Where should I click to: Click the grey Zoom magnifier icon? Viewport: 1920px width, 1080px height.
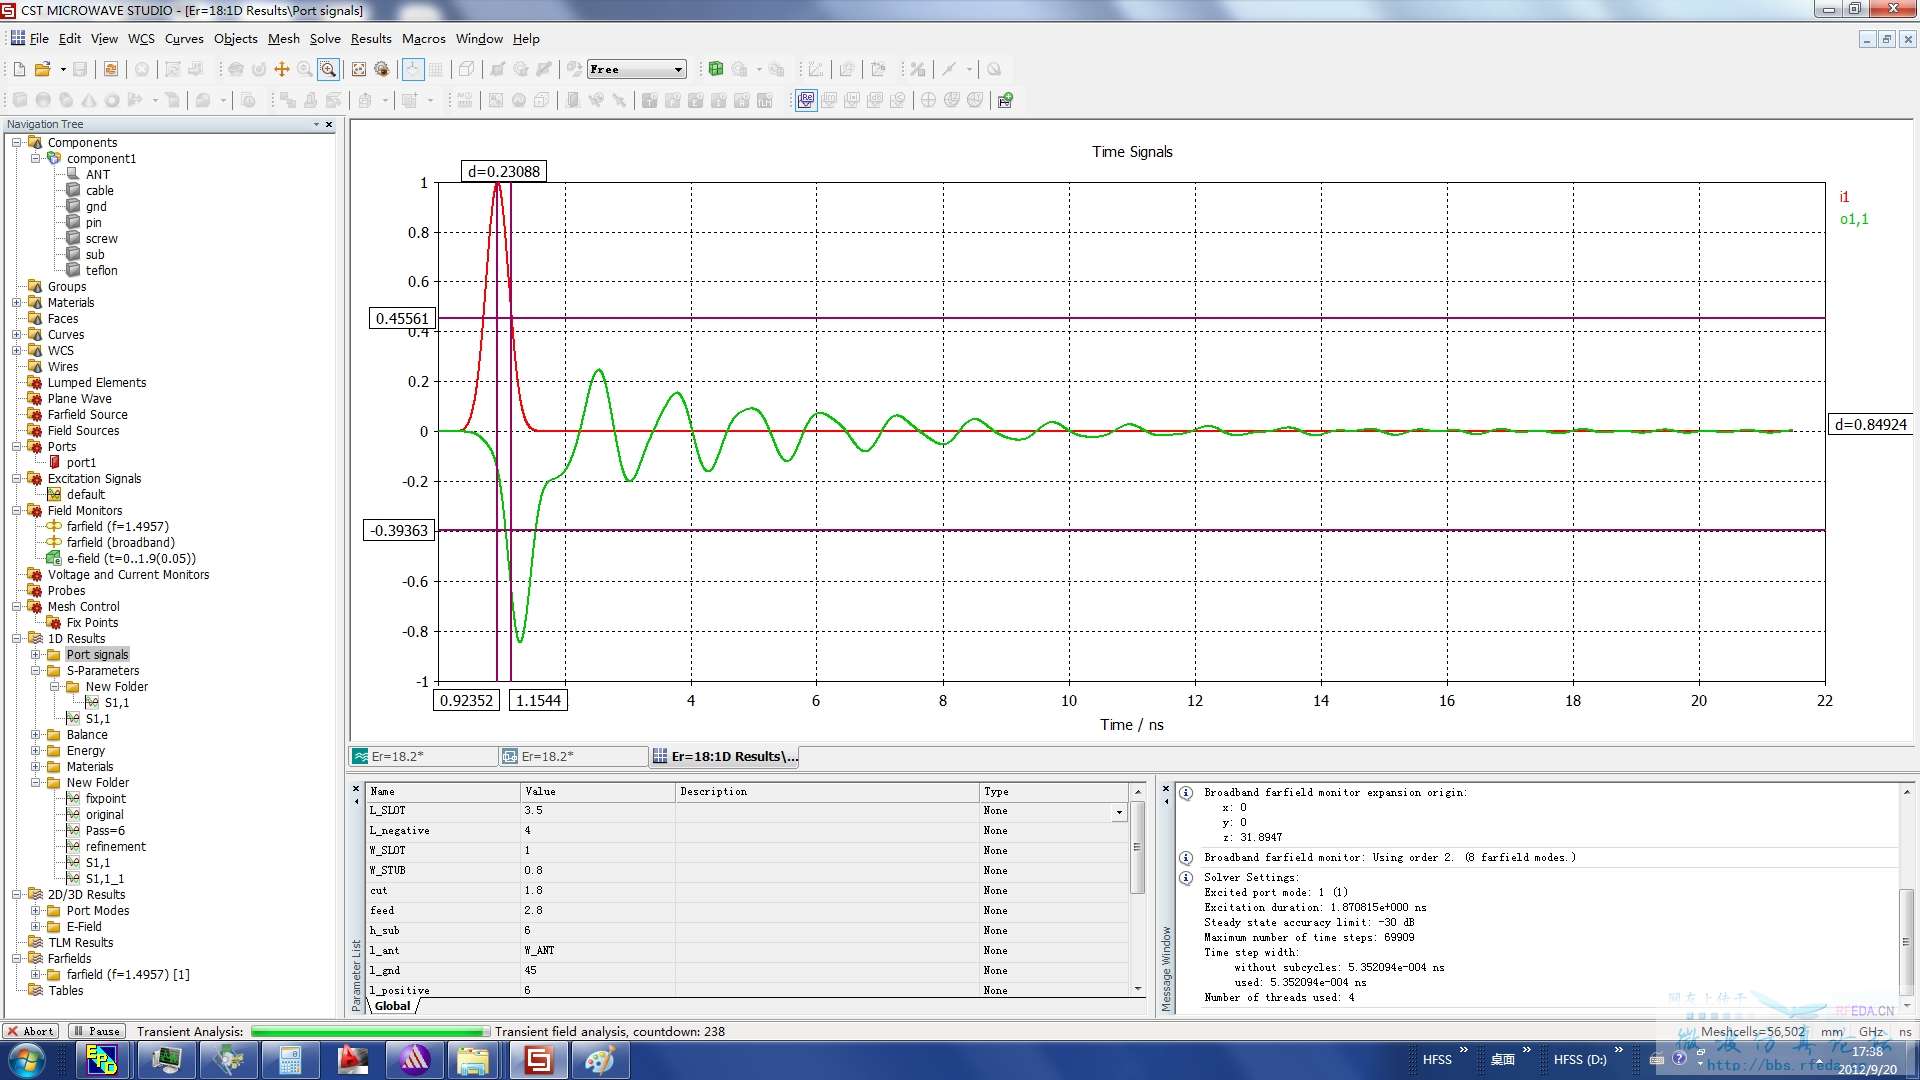coord(304,69)
